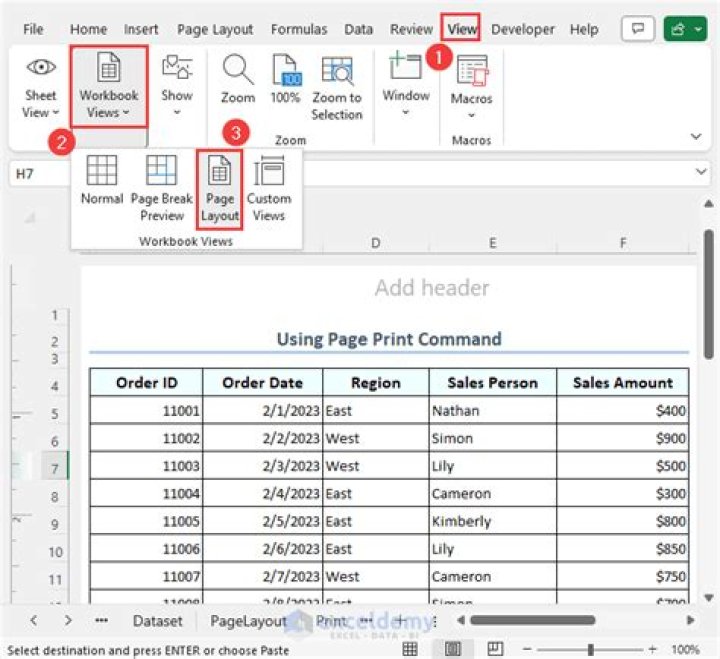Image resolution: width=720 pixels, height=659 pixels.
Task: Go to previous sheet with left arrow
Action: [34, 620]
